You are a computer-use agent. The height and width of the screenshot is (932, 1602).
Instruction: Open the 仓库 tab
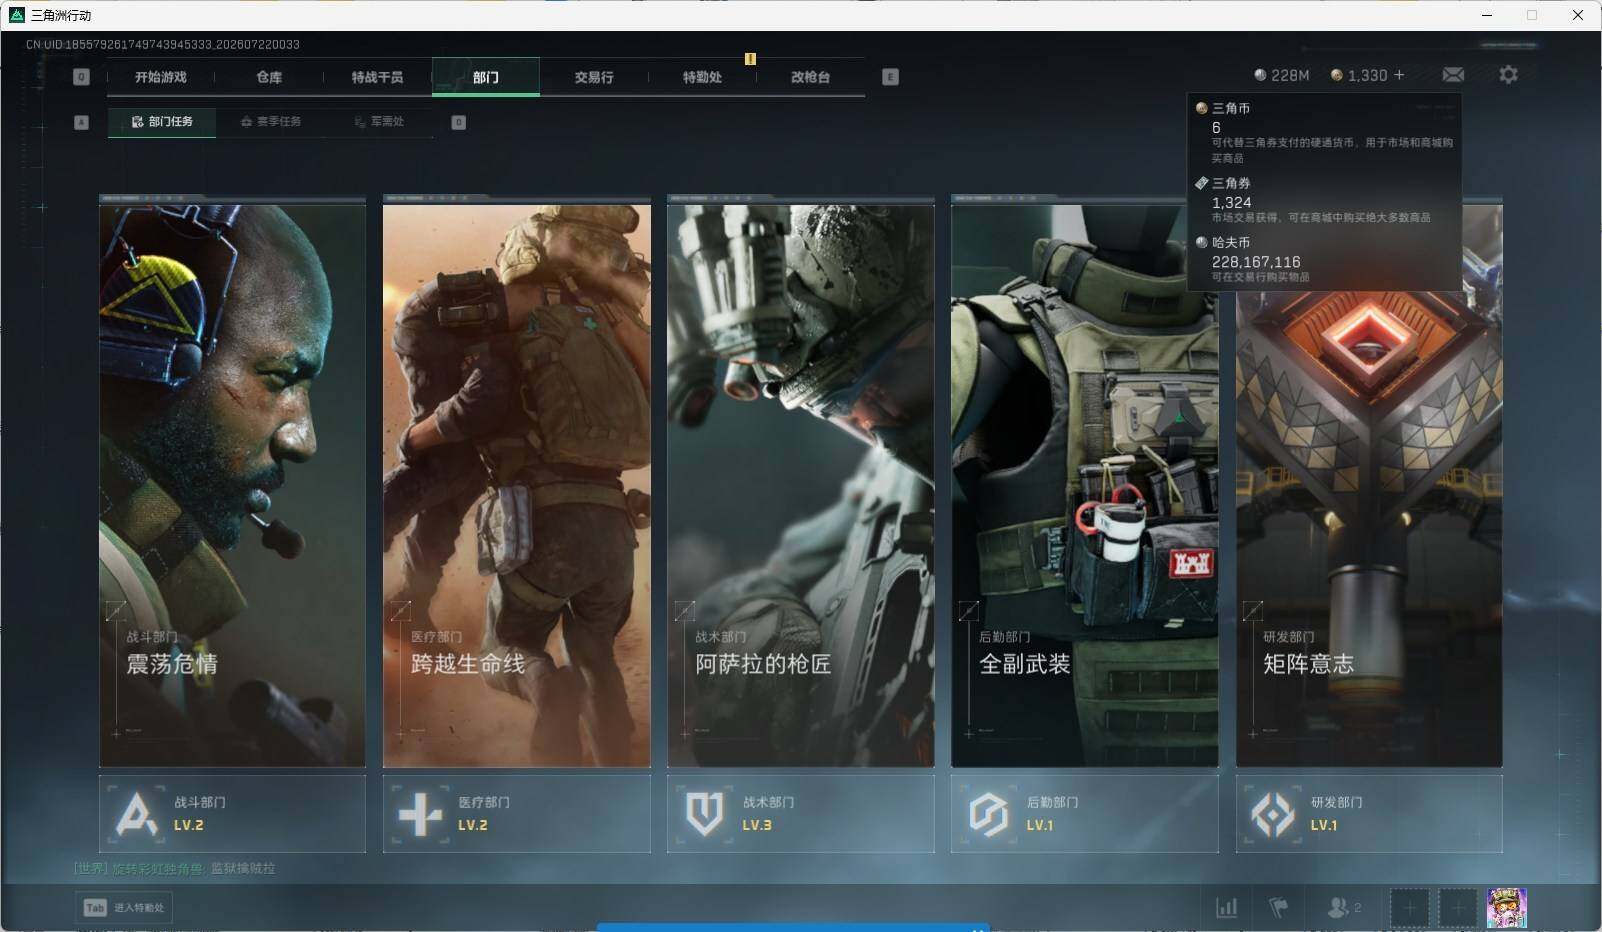tap(269, 77)
